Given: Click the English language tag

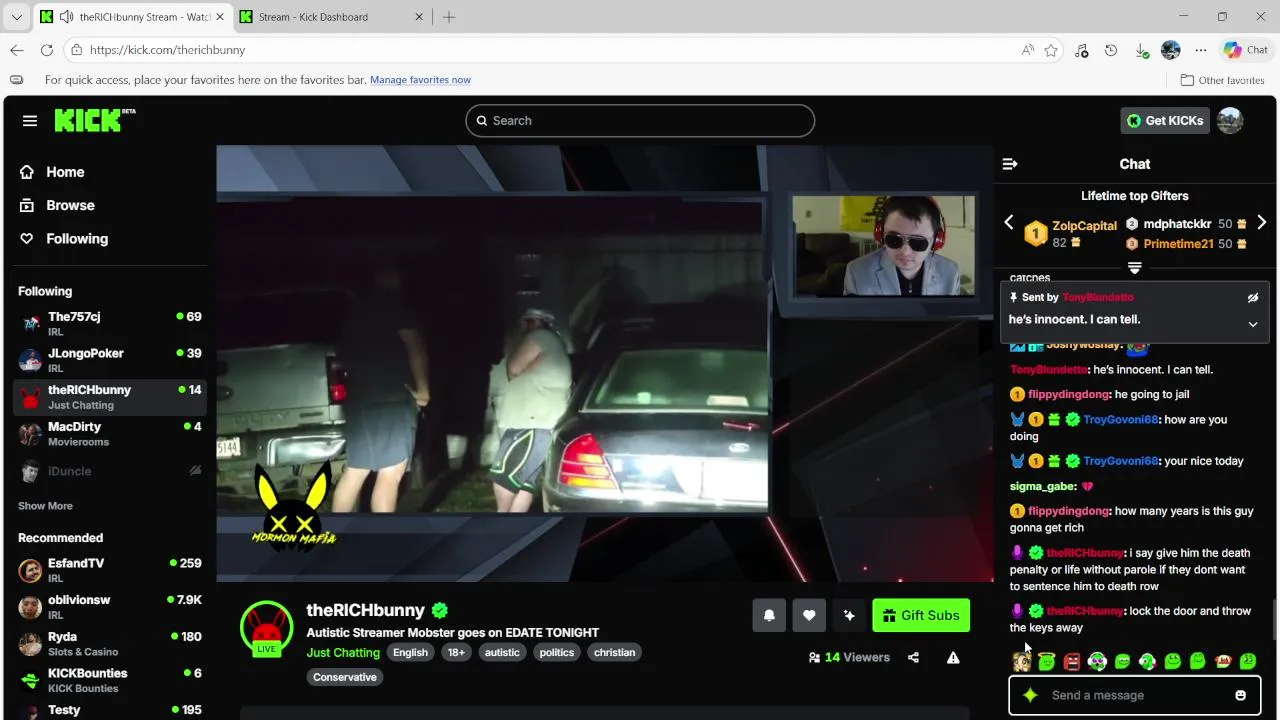Looking at the screenshot, I should pos(410,653).
